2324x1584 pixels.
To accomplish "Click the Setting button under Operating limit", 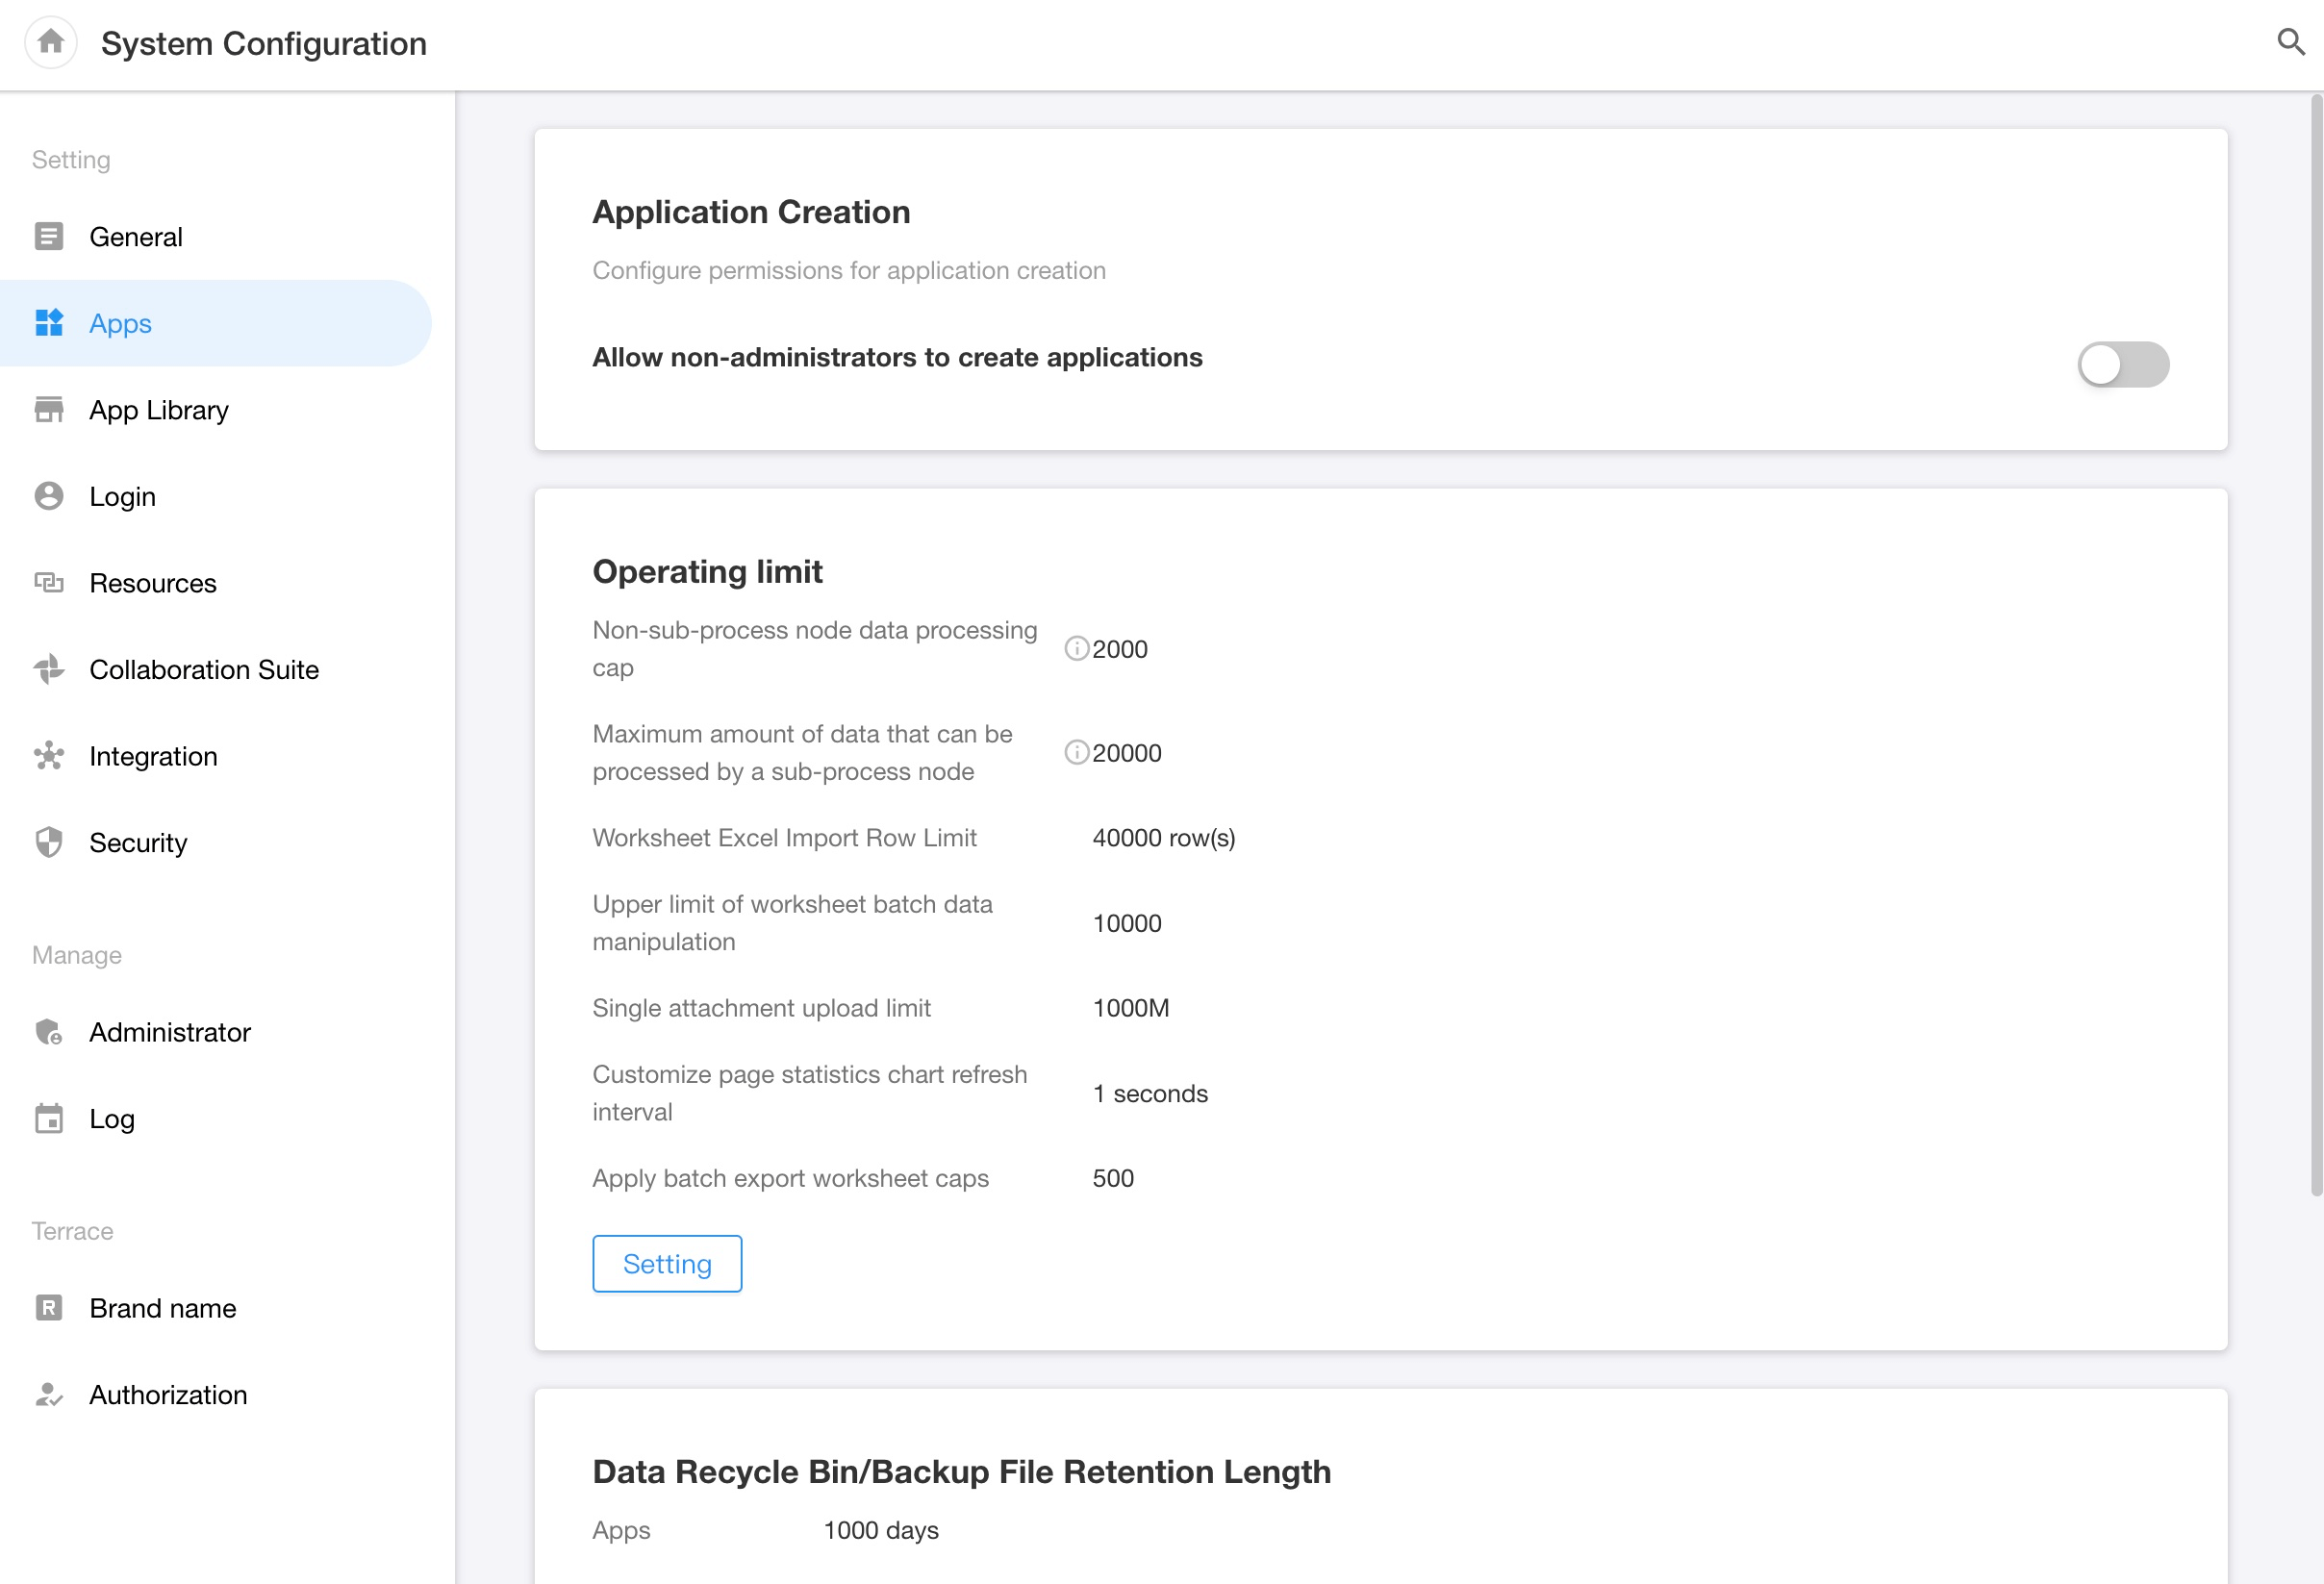I will (x=667, y=1264).
